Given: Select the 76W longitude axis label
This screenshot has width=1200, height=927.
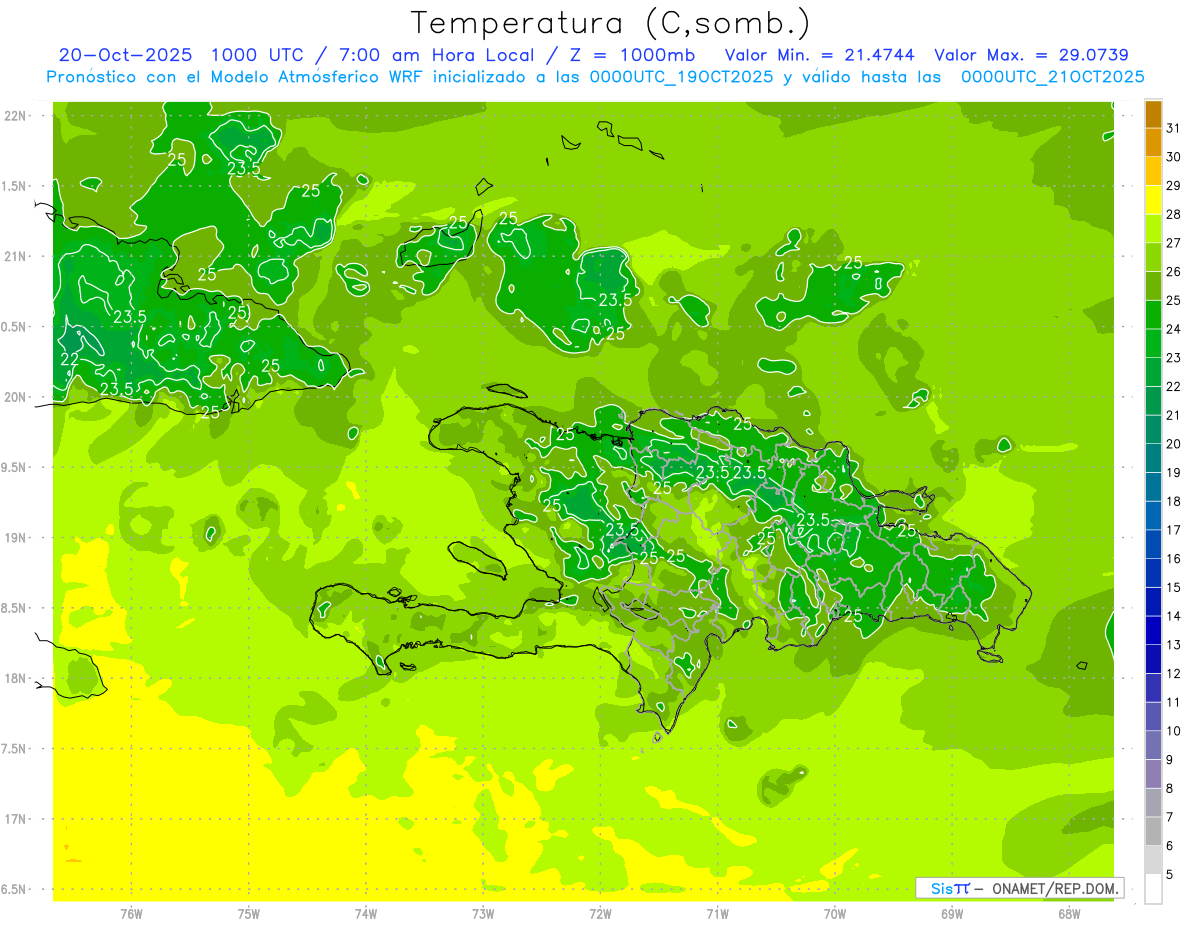Looking at the screenshot, I should (131, 913).
